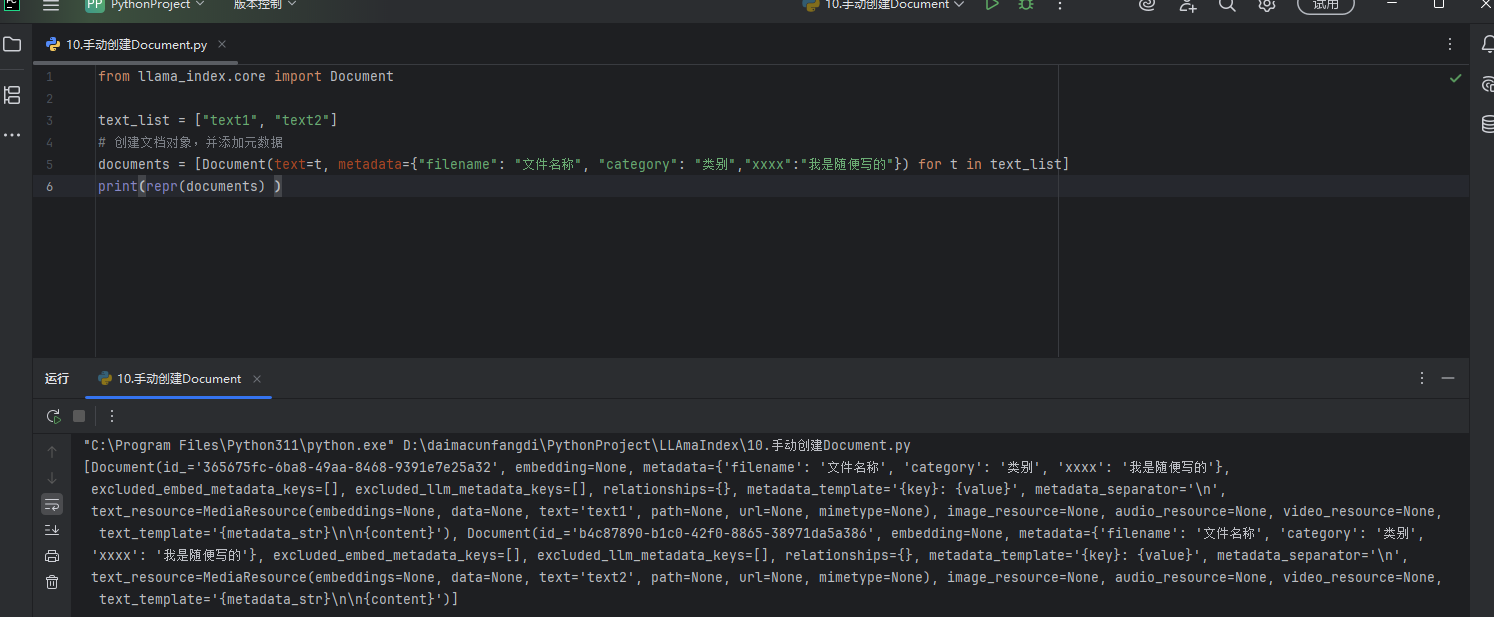Run the current configuration with the green play icon
This screenshot has width=1494, height=617.
(992, 5)
